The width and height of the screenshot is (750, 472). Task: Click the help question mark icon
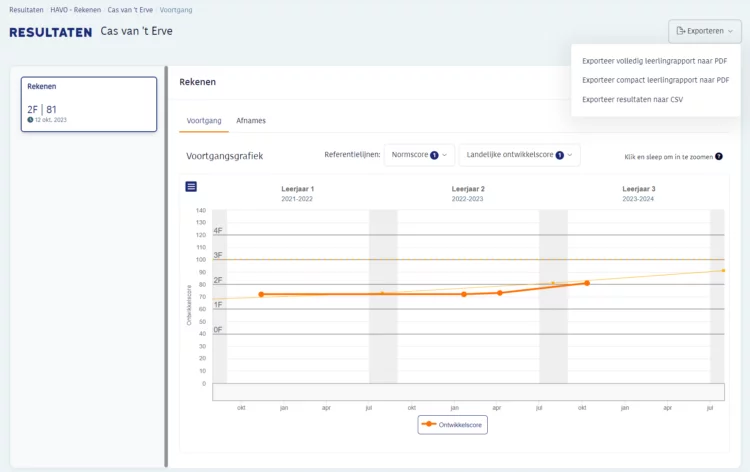tap(718, 156)
